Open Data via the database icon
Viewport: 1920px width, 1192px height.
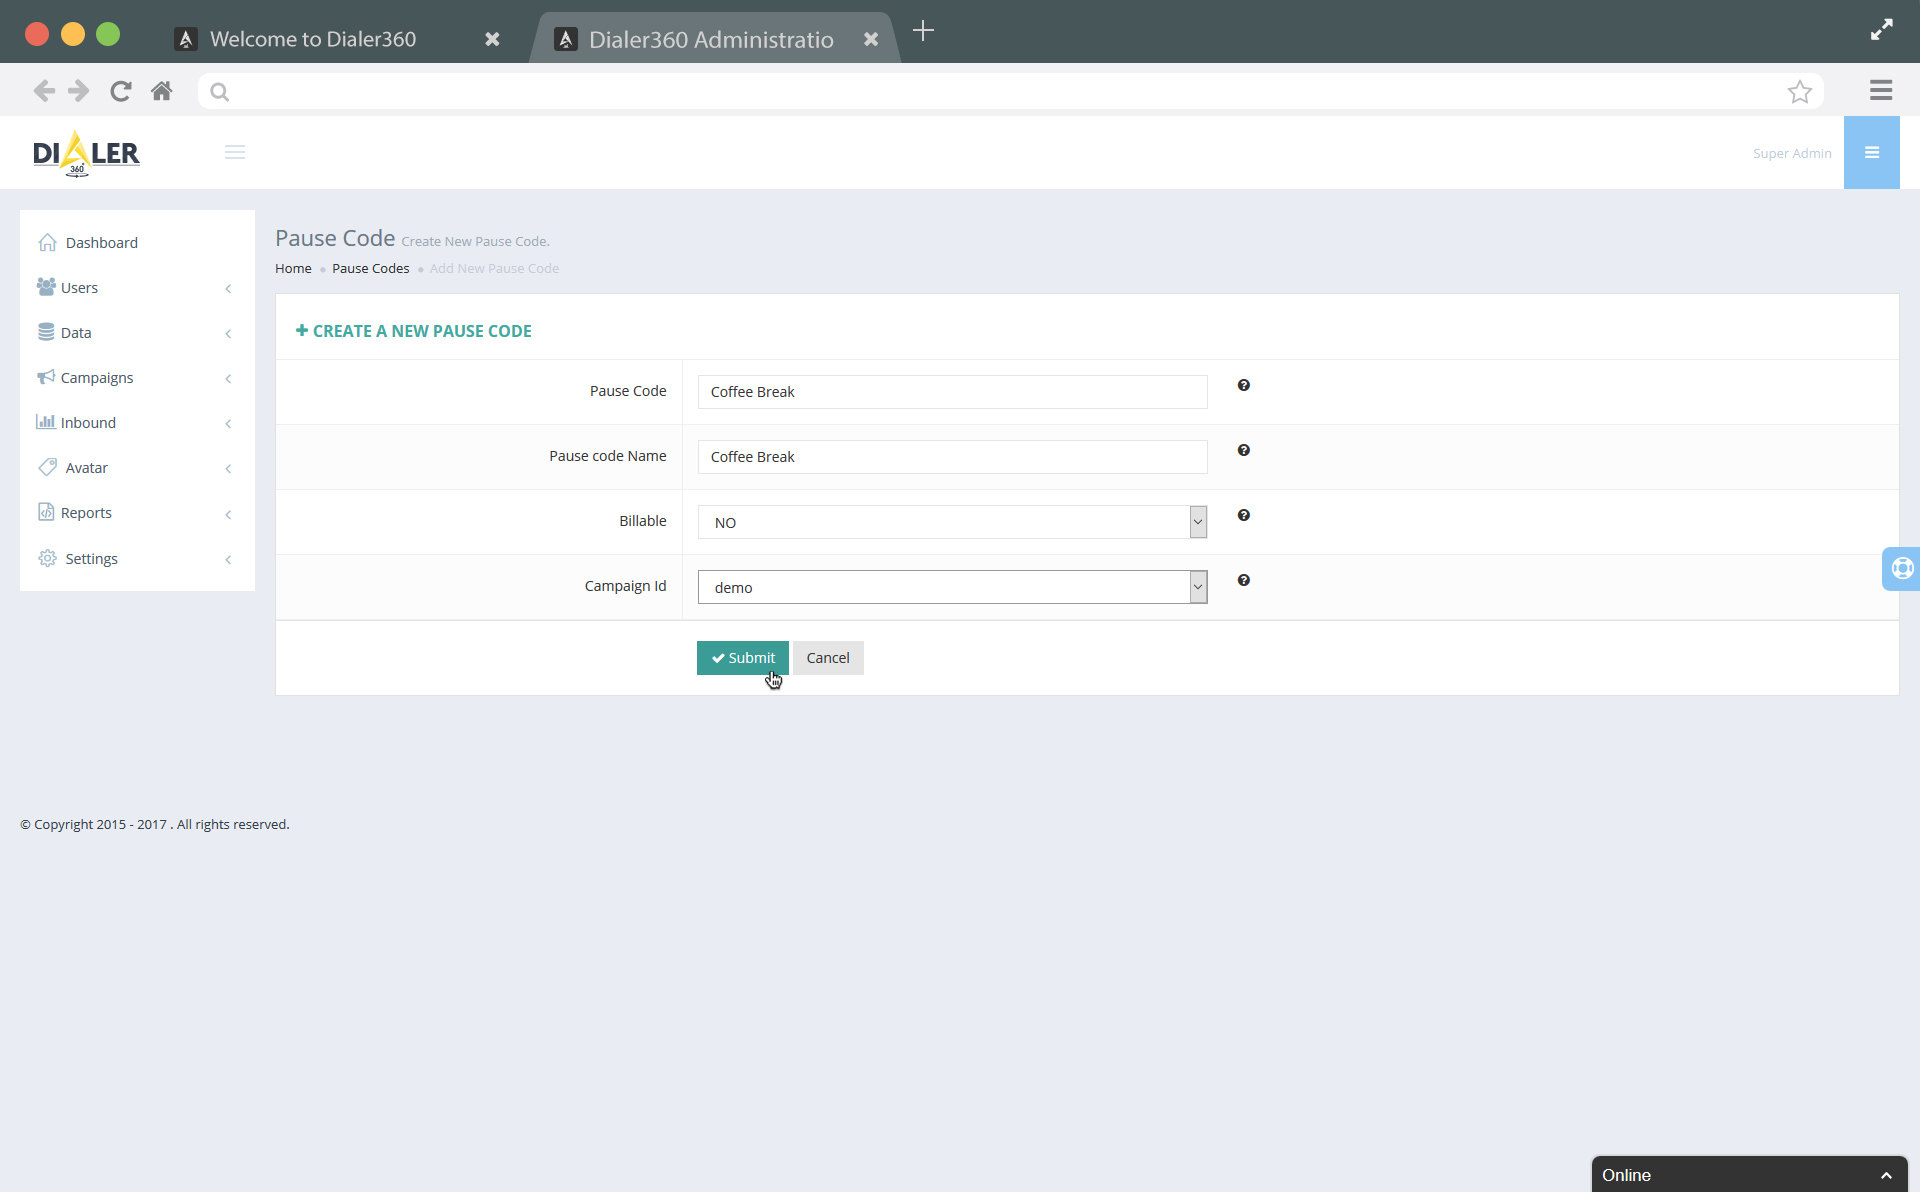tap(46, 332)
